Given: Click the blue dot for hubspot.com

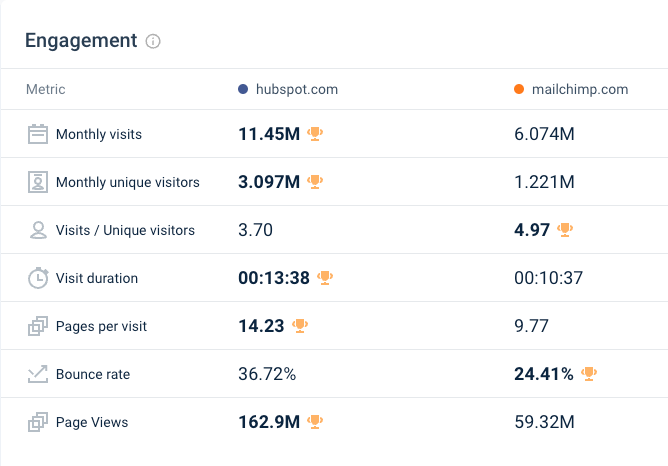Looking at the screenshot, I should [243, 89].
